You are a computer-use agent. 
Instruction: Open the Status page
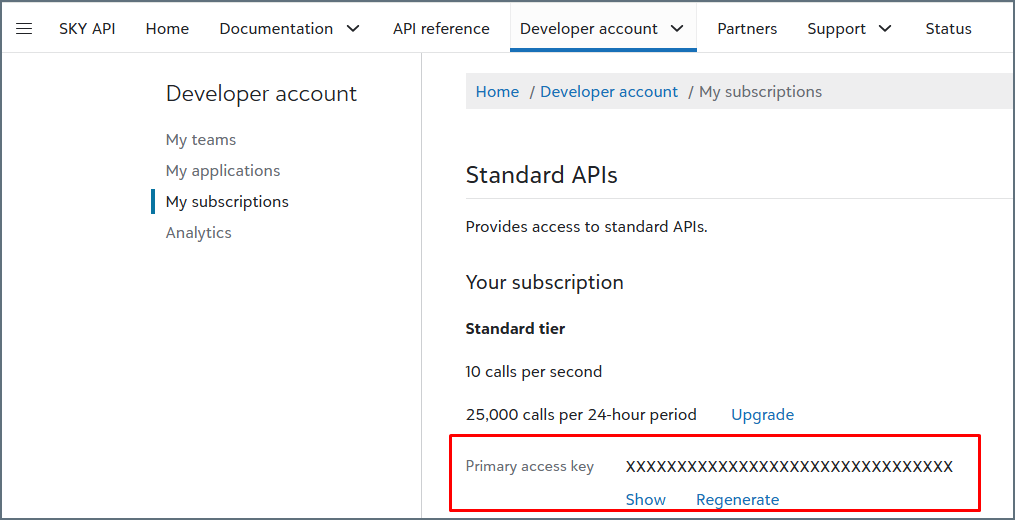coord(948,28)
